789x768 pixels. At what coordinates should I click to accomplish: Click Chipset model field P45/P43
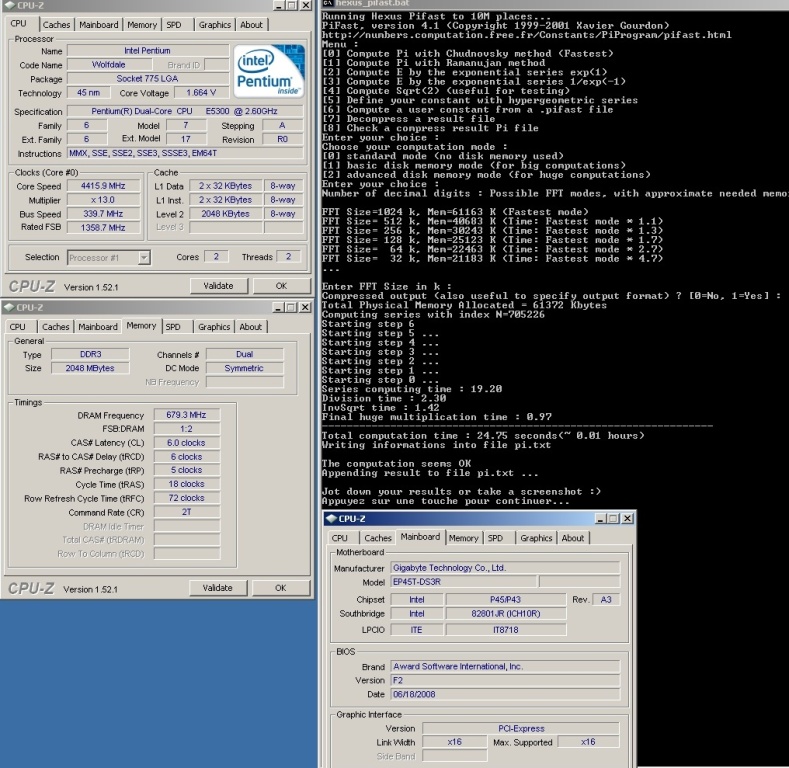tap(506, 600)
